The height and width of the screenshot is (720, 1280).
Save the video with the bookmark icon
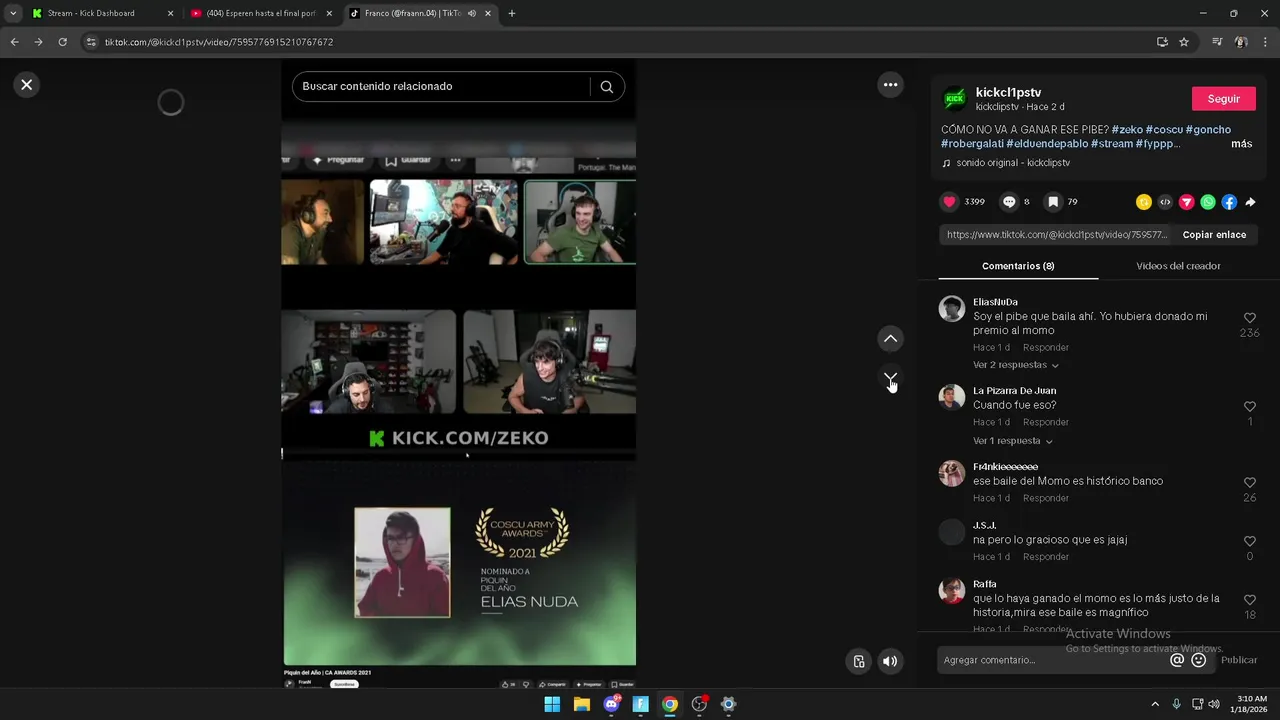point(1053,202)
